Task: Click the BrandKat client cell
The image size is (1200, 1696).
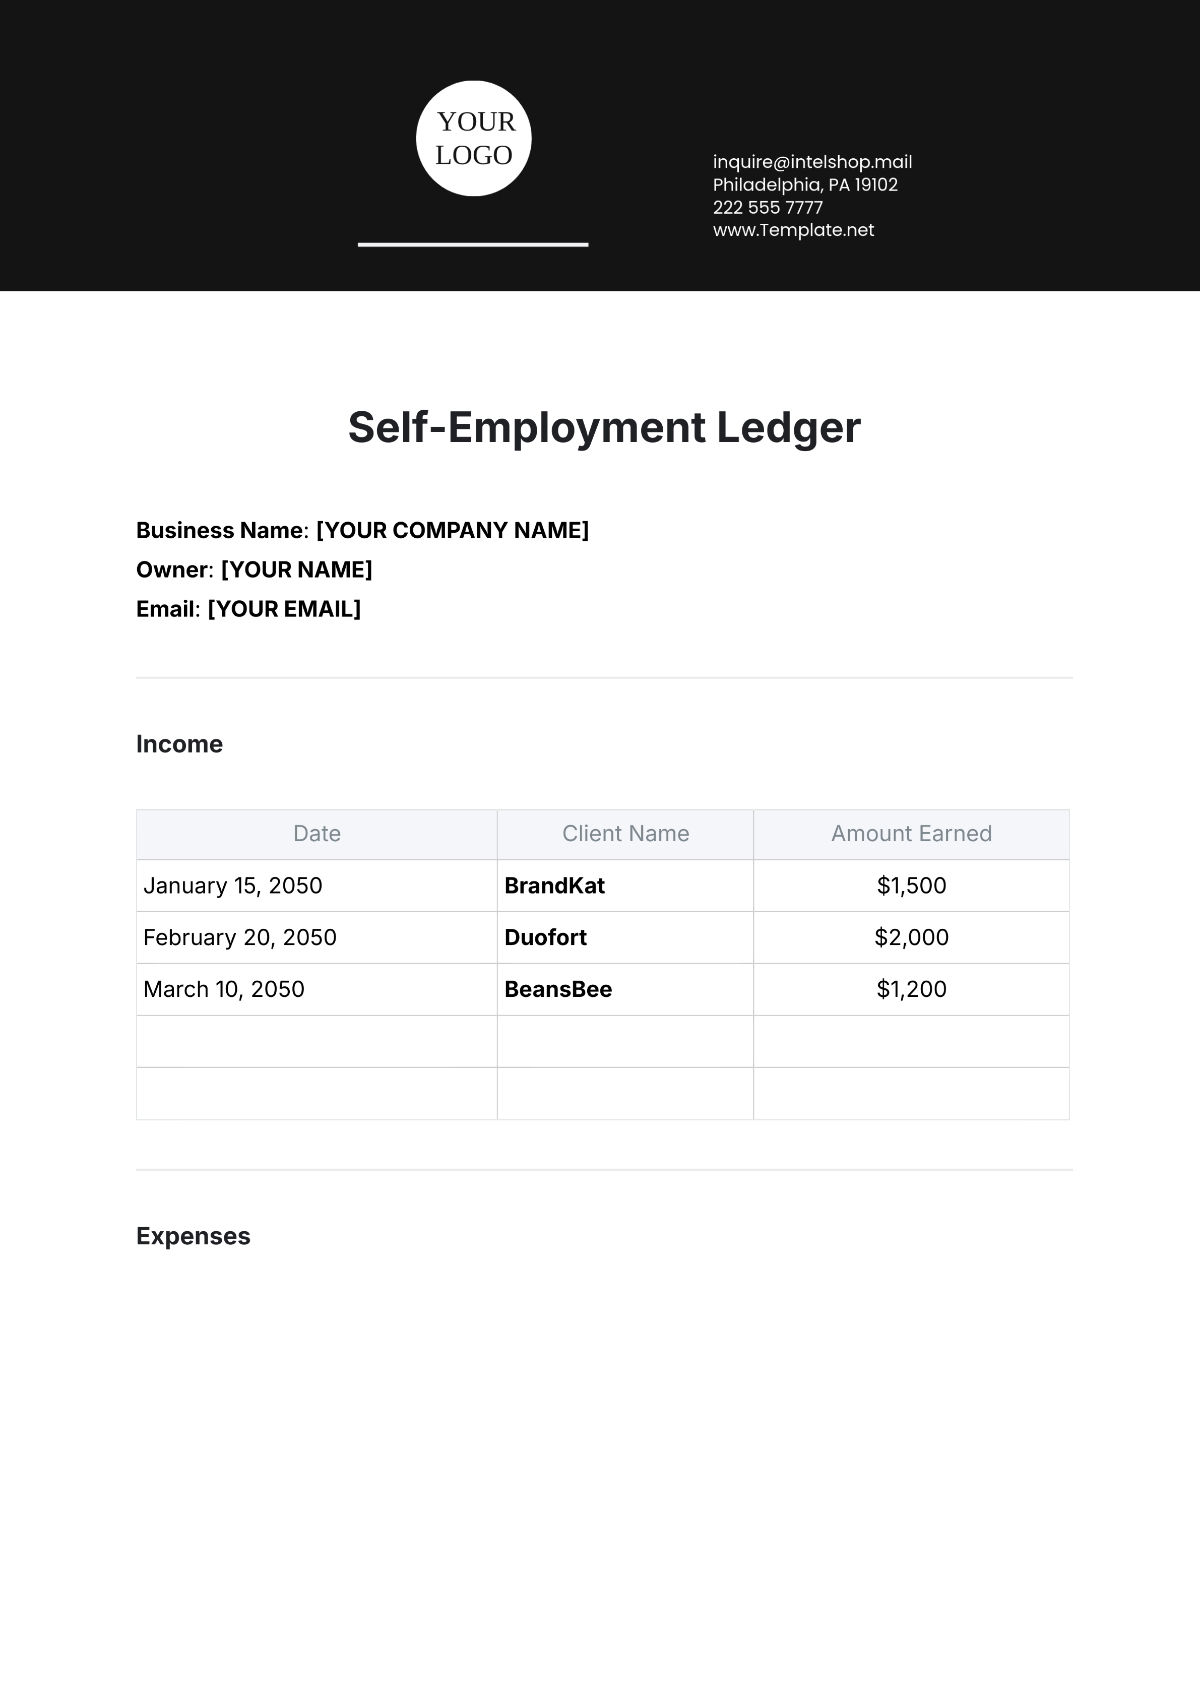Action: point(554,886)
